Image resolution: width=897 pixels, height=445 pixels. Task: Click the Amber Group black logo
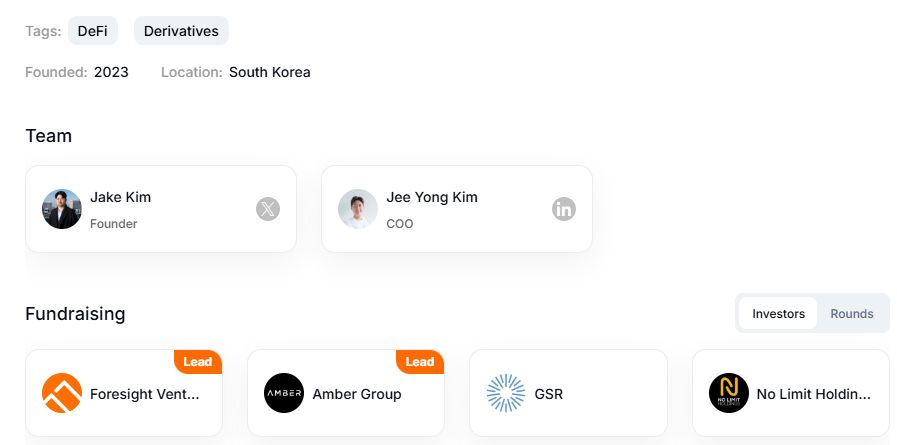point(284,393)
